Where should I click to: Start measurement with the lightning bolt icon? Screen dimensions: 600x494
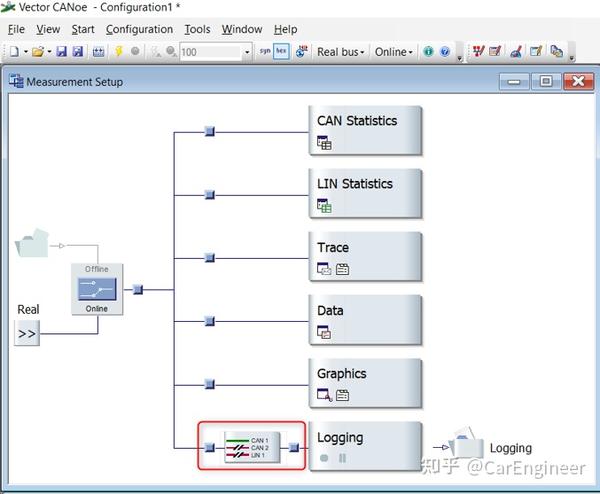(119, 51)
